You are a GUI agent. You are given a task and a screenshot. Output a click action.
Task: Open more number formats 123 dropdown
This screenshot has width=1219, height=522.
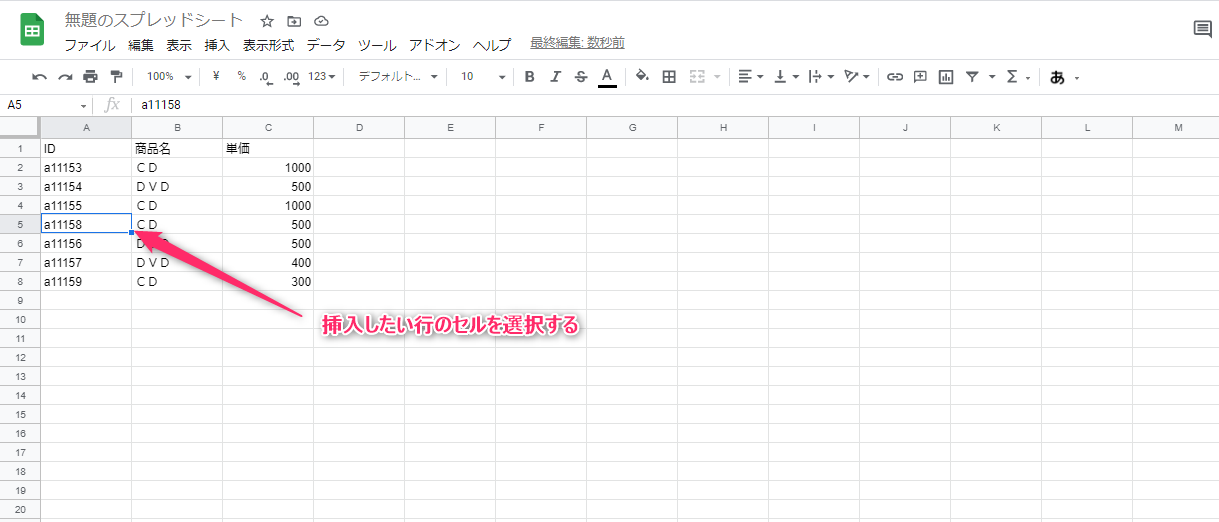322,76
